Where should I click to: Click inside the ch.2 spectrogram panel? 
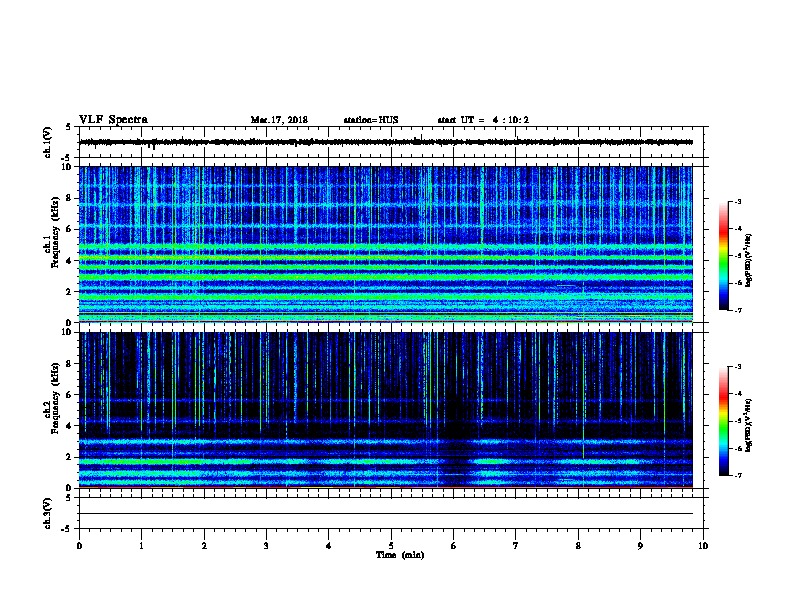386,410
